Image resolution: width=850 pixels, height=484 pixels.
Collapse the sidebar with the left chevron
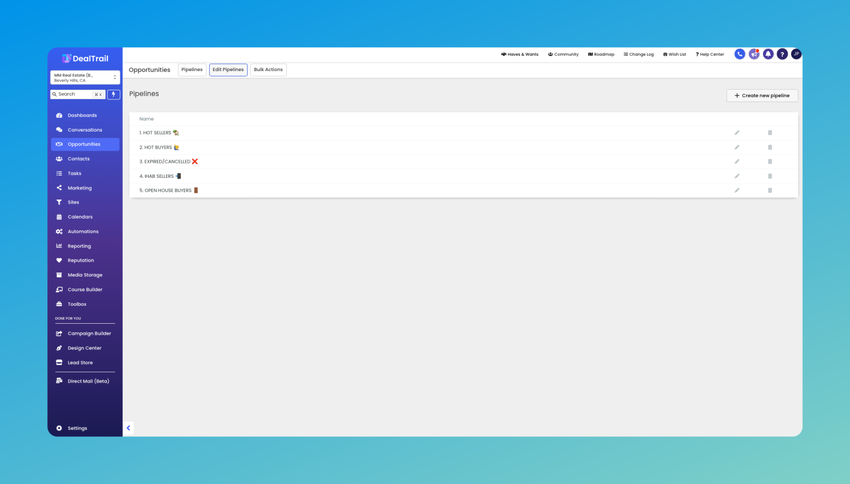pyautogui.click(x=128, y=428)
